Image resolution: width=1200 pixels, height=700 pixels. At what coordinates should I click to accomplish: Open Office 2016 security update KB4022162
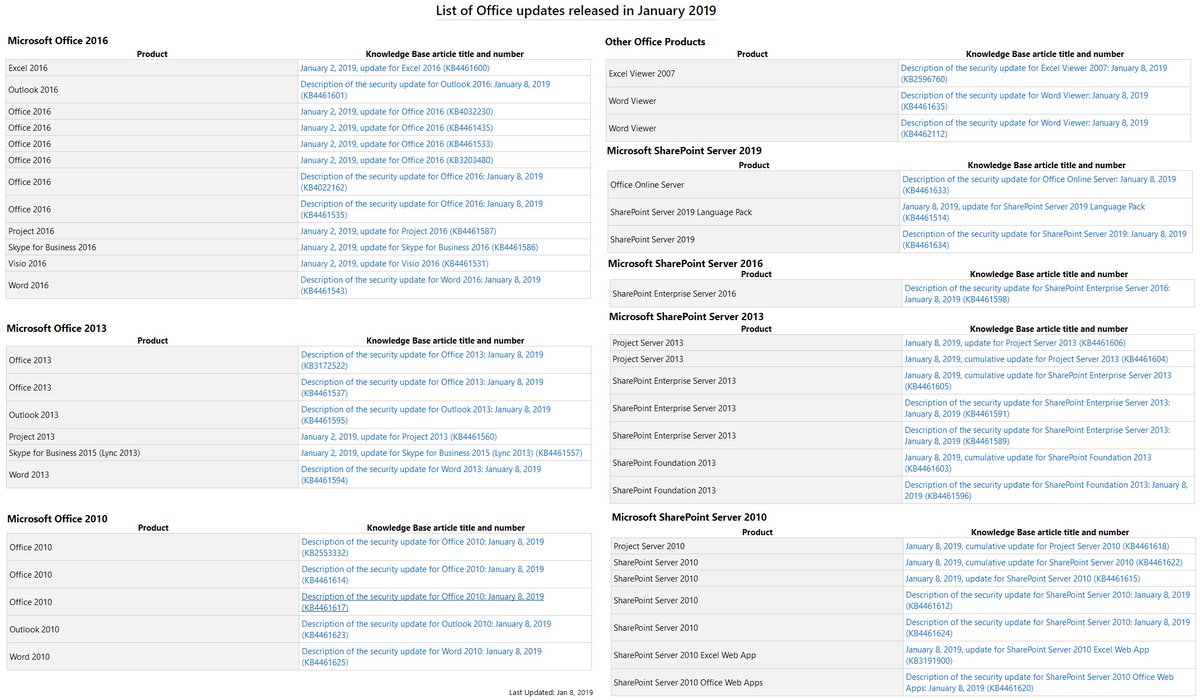coord(422,182)
